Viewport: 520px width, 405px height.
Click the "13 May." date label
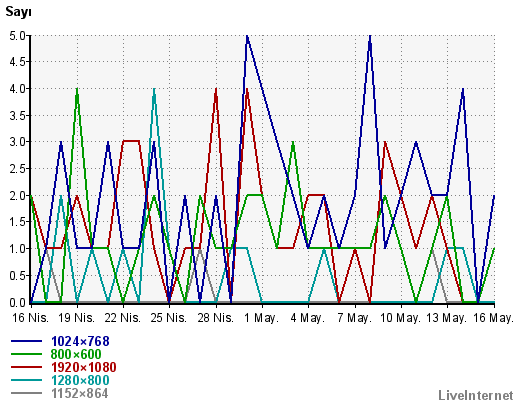[446, 318]
